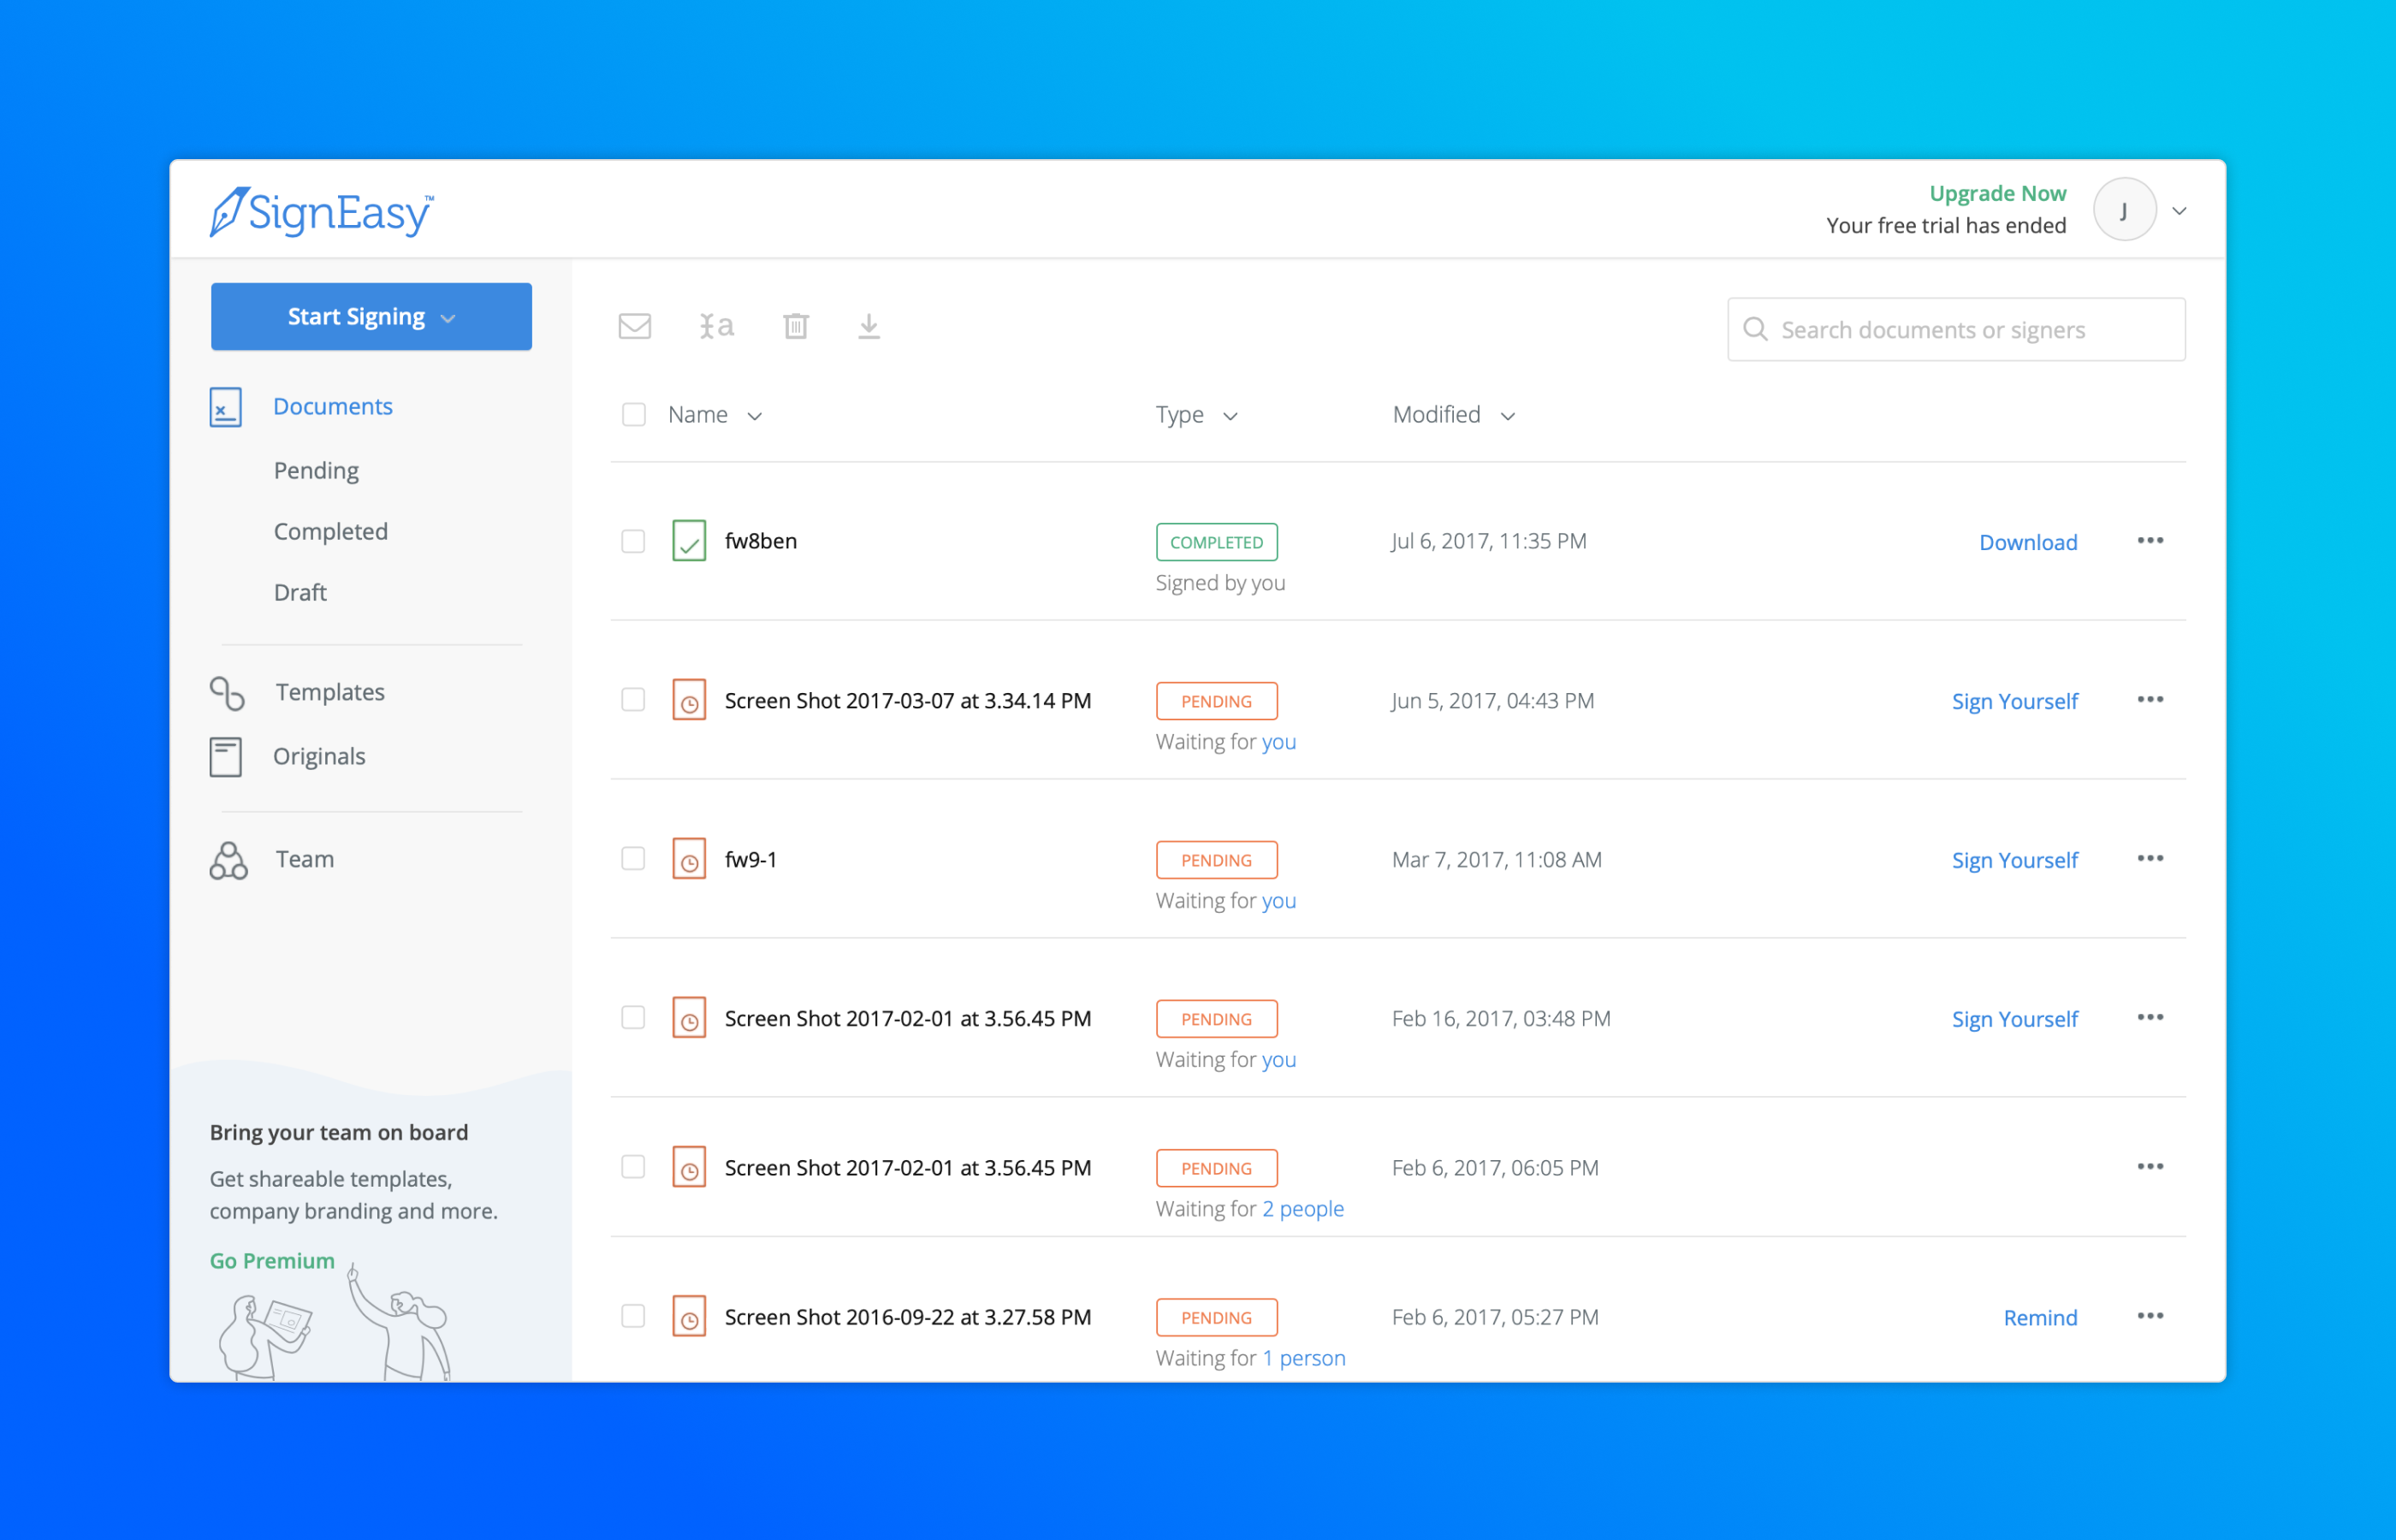Click Sign Yourself for Feb 16, 2017 document
The height and width of the screenshot is (1540, 2396).
pos(2014,1019)
